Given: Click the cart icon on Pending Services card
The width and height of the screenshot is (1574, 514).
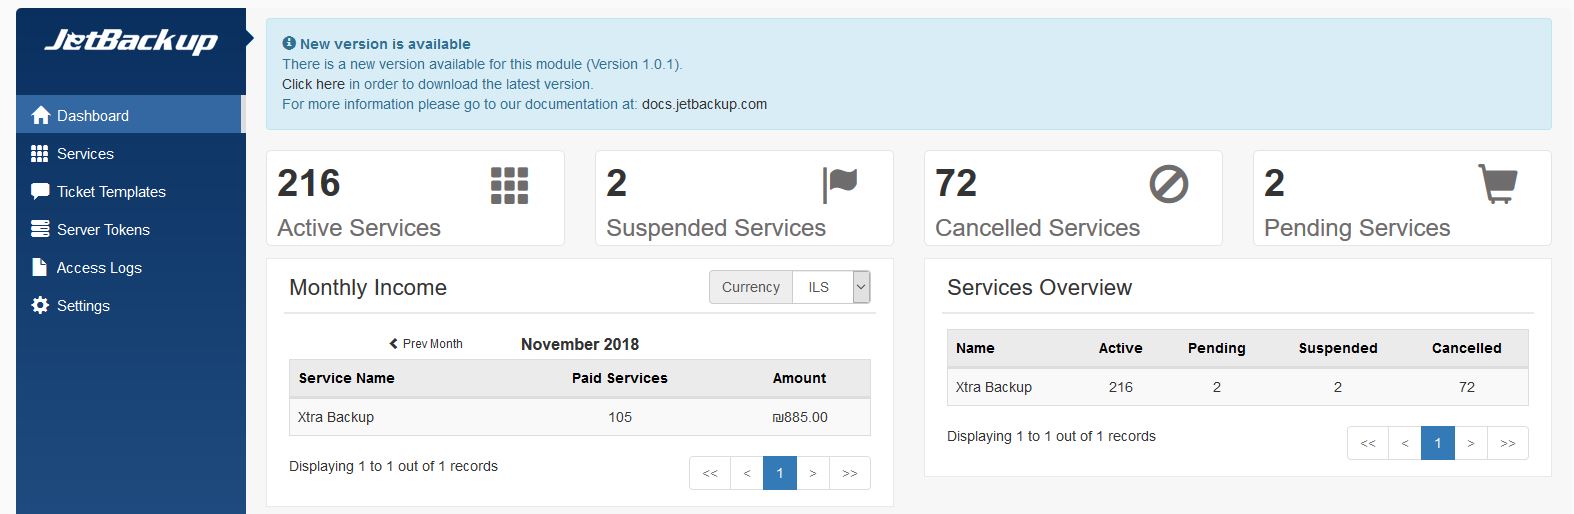Looking at the screenshot, I should point(1497,184).
